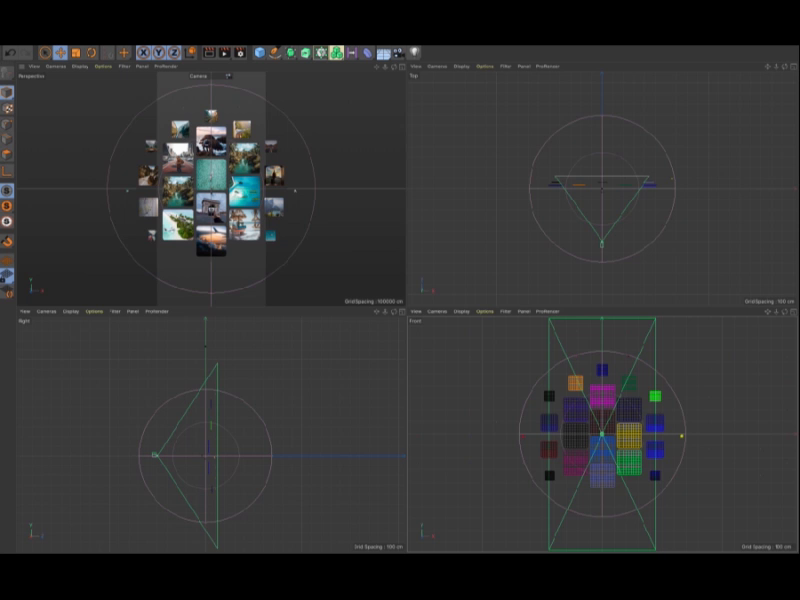
Task: Click the Camera label in Perspective viewport
Action: click(199, 76)
